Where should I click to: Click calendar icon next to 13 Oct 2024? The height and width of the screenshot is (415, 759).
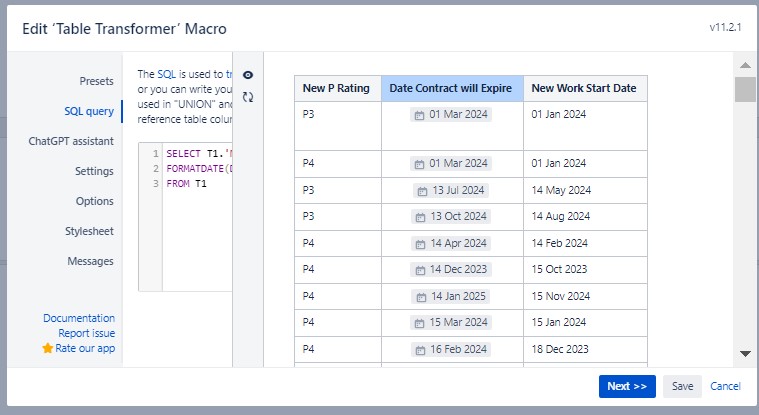pyautogui.click(x=420, y=217)
